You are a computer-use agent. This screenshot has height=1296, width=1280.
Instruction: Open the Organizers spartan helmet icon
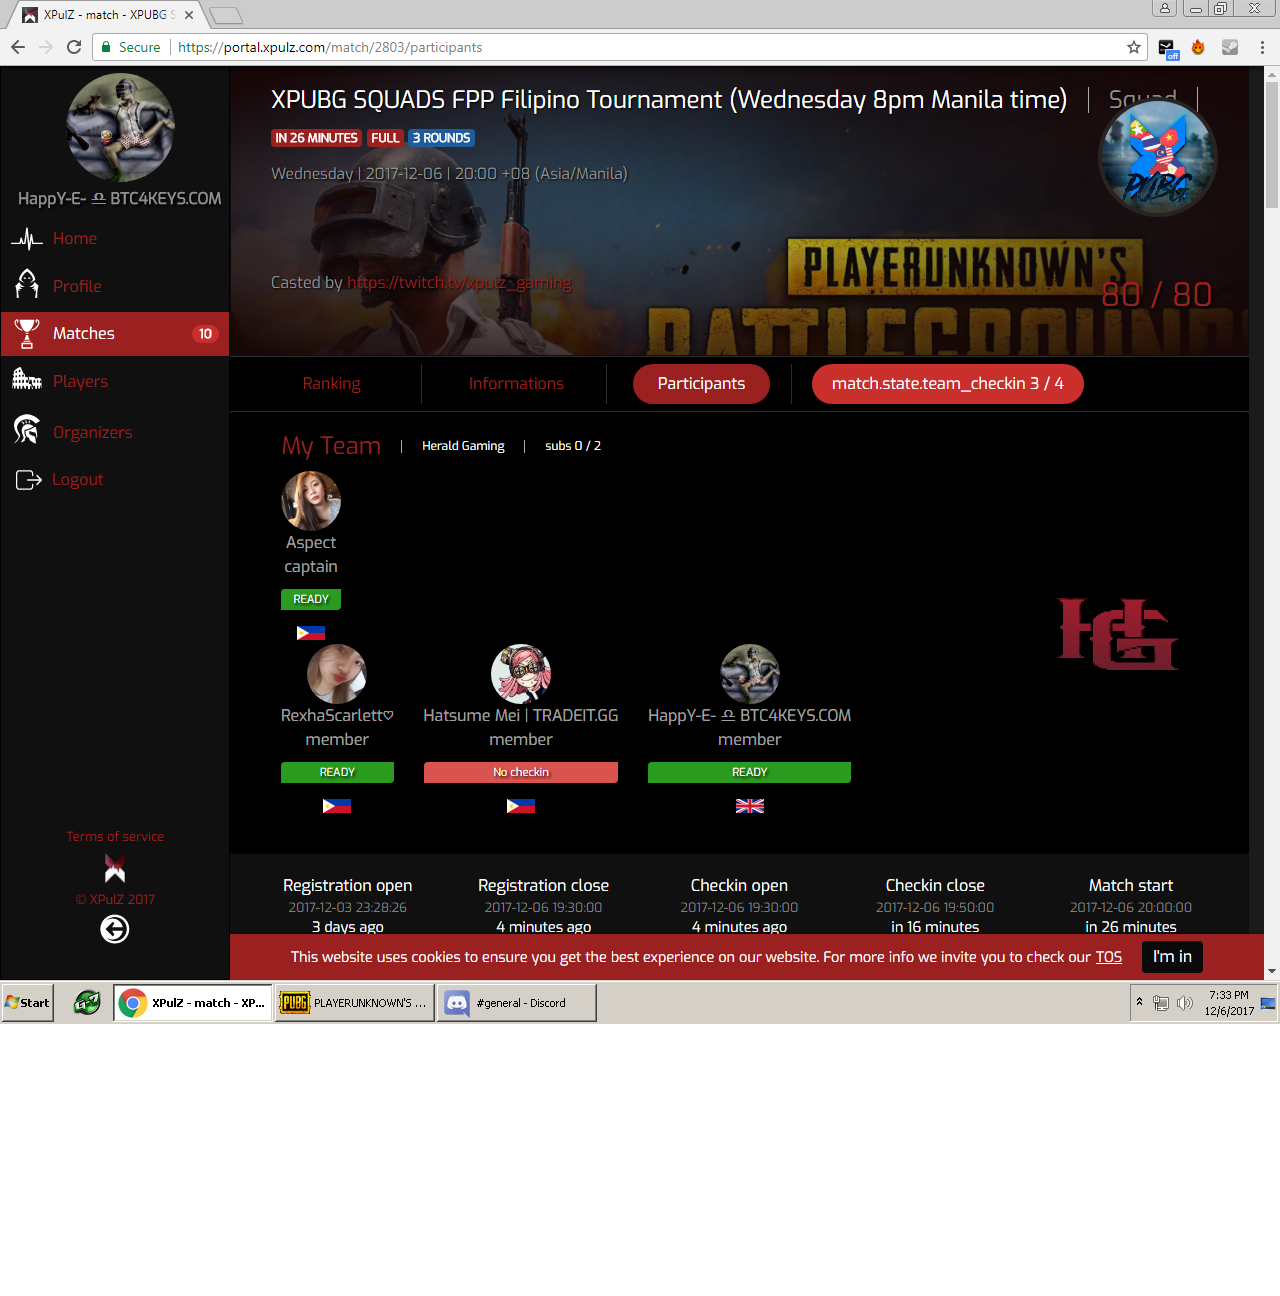coord(27,430)
